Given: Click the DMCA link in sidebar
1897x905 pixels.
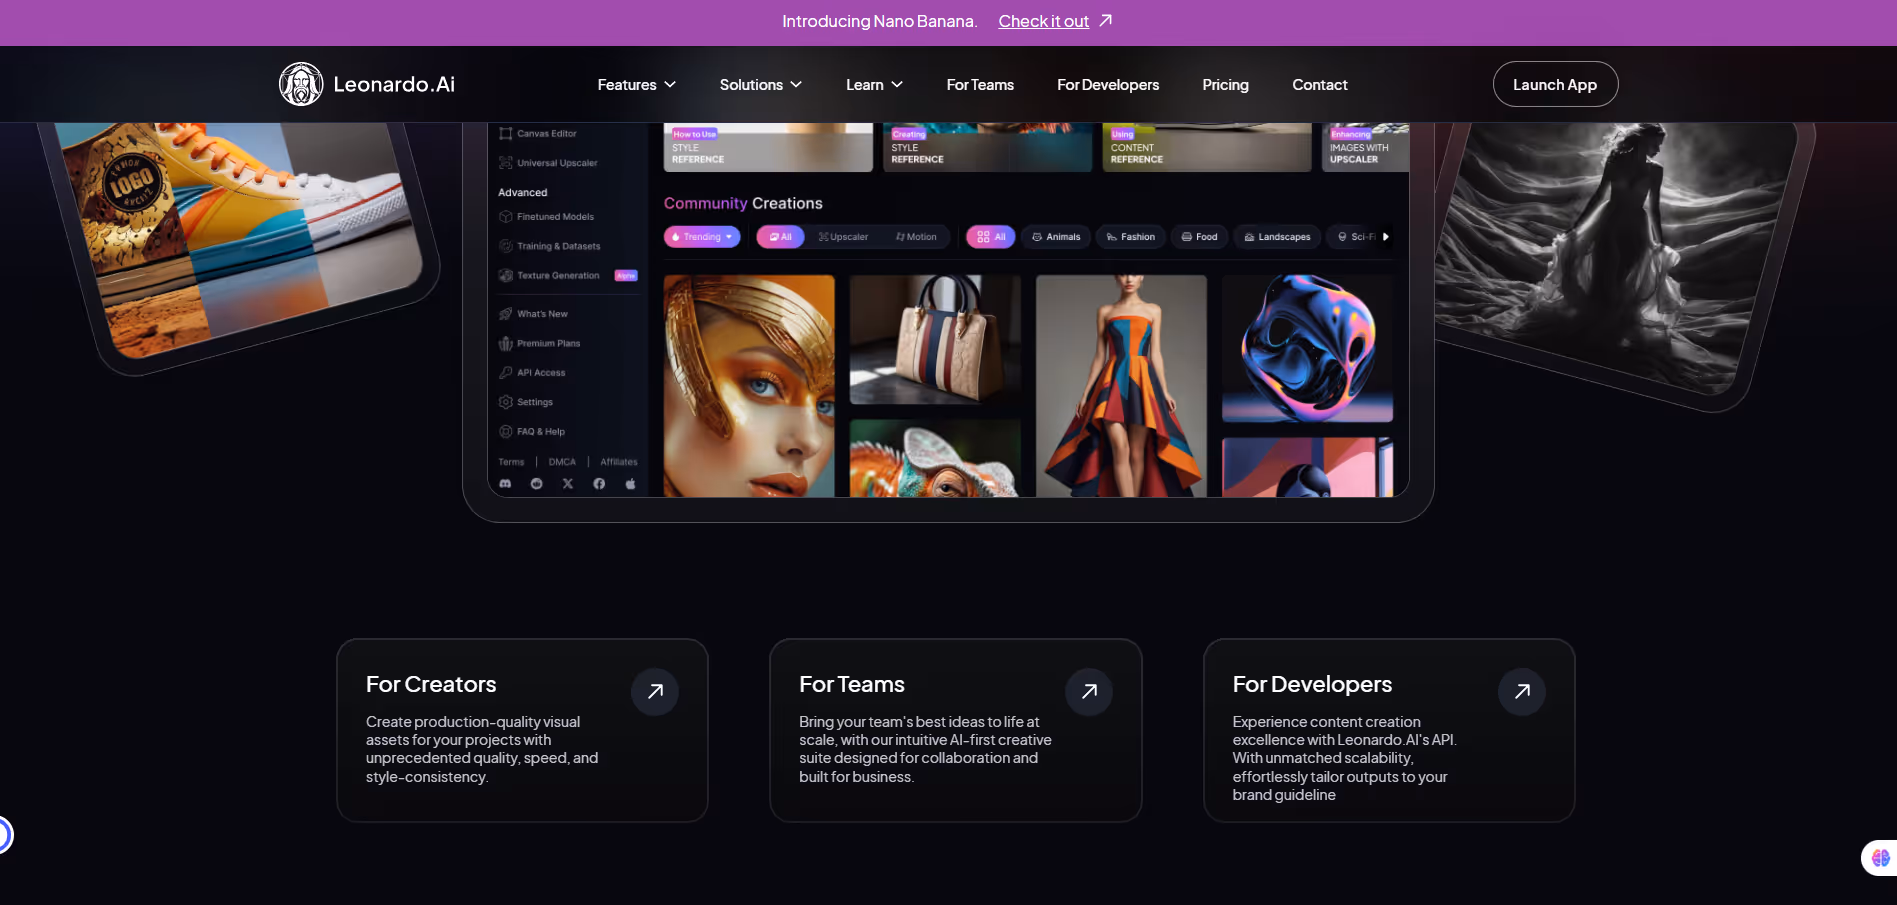Looking at the screenshot, I should tap(562, 462).
